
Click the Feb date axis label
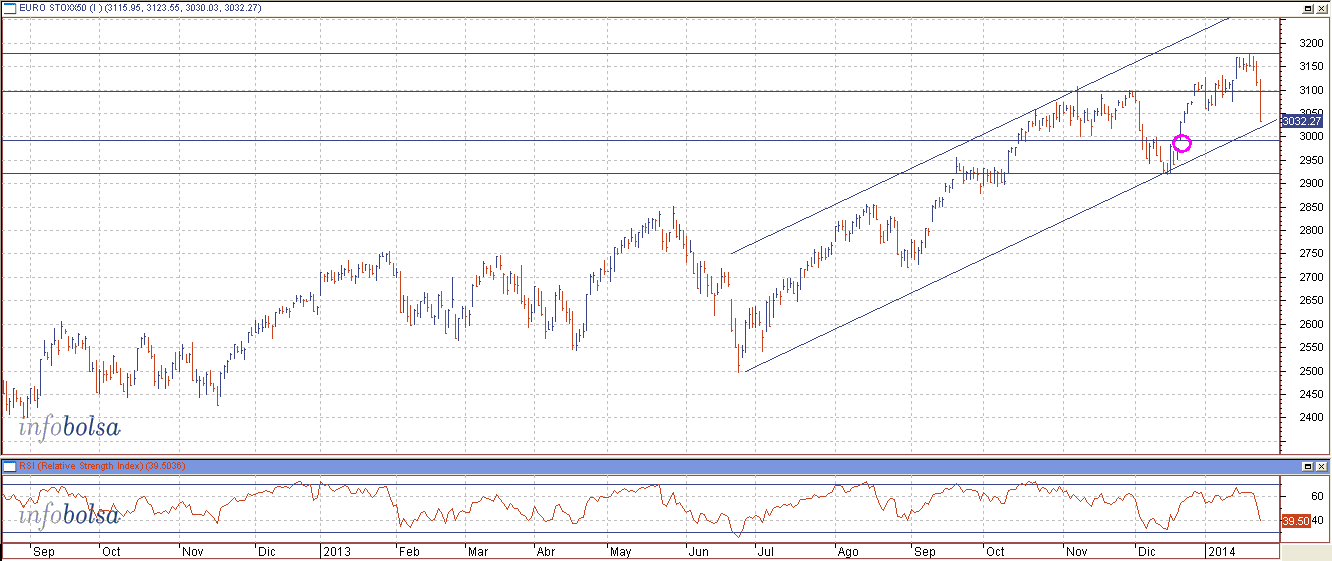pos(407,552)
